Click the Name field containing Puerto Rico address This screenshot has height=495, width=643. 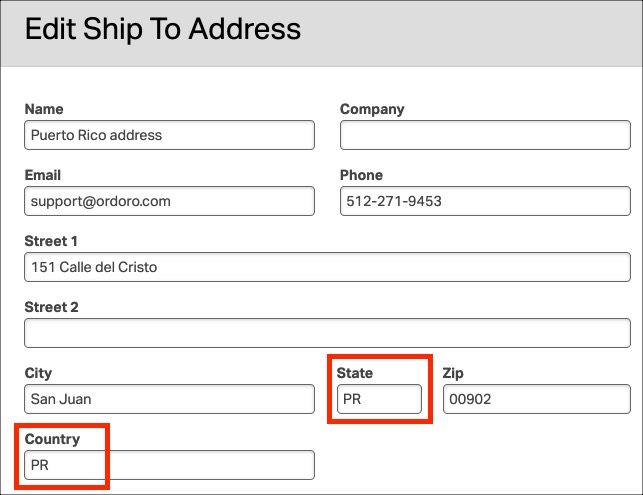(x=169, y=135)
